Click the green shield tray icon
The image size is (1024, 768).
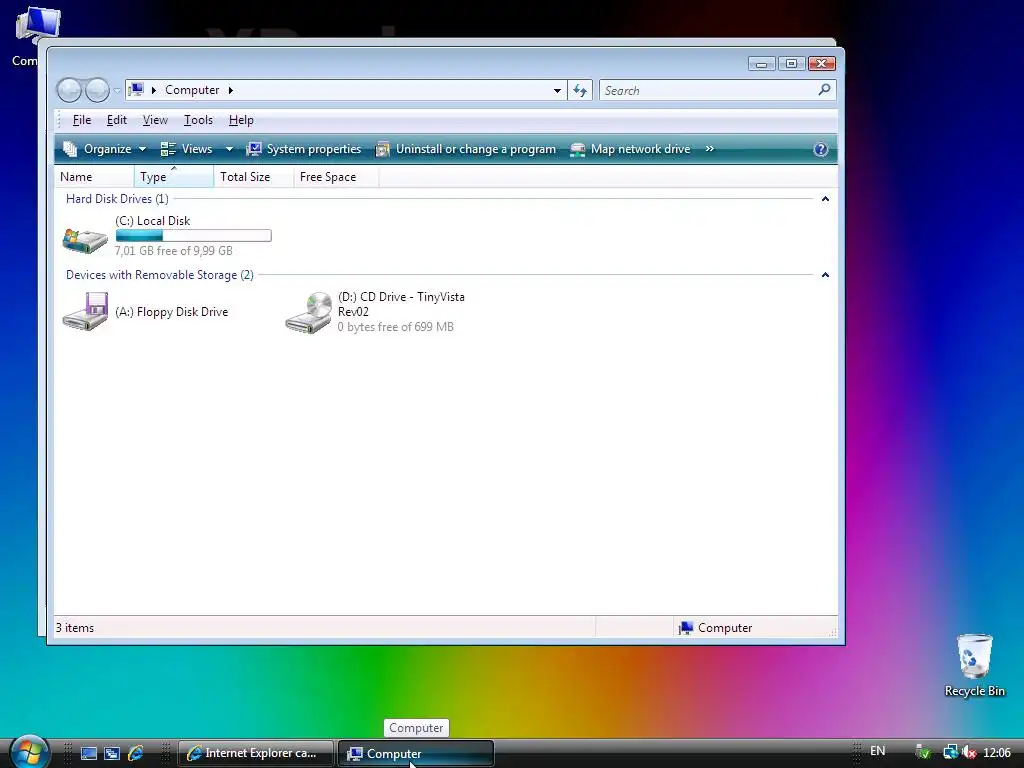(x=923, y=753)
